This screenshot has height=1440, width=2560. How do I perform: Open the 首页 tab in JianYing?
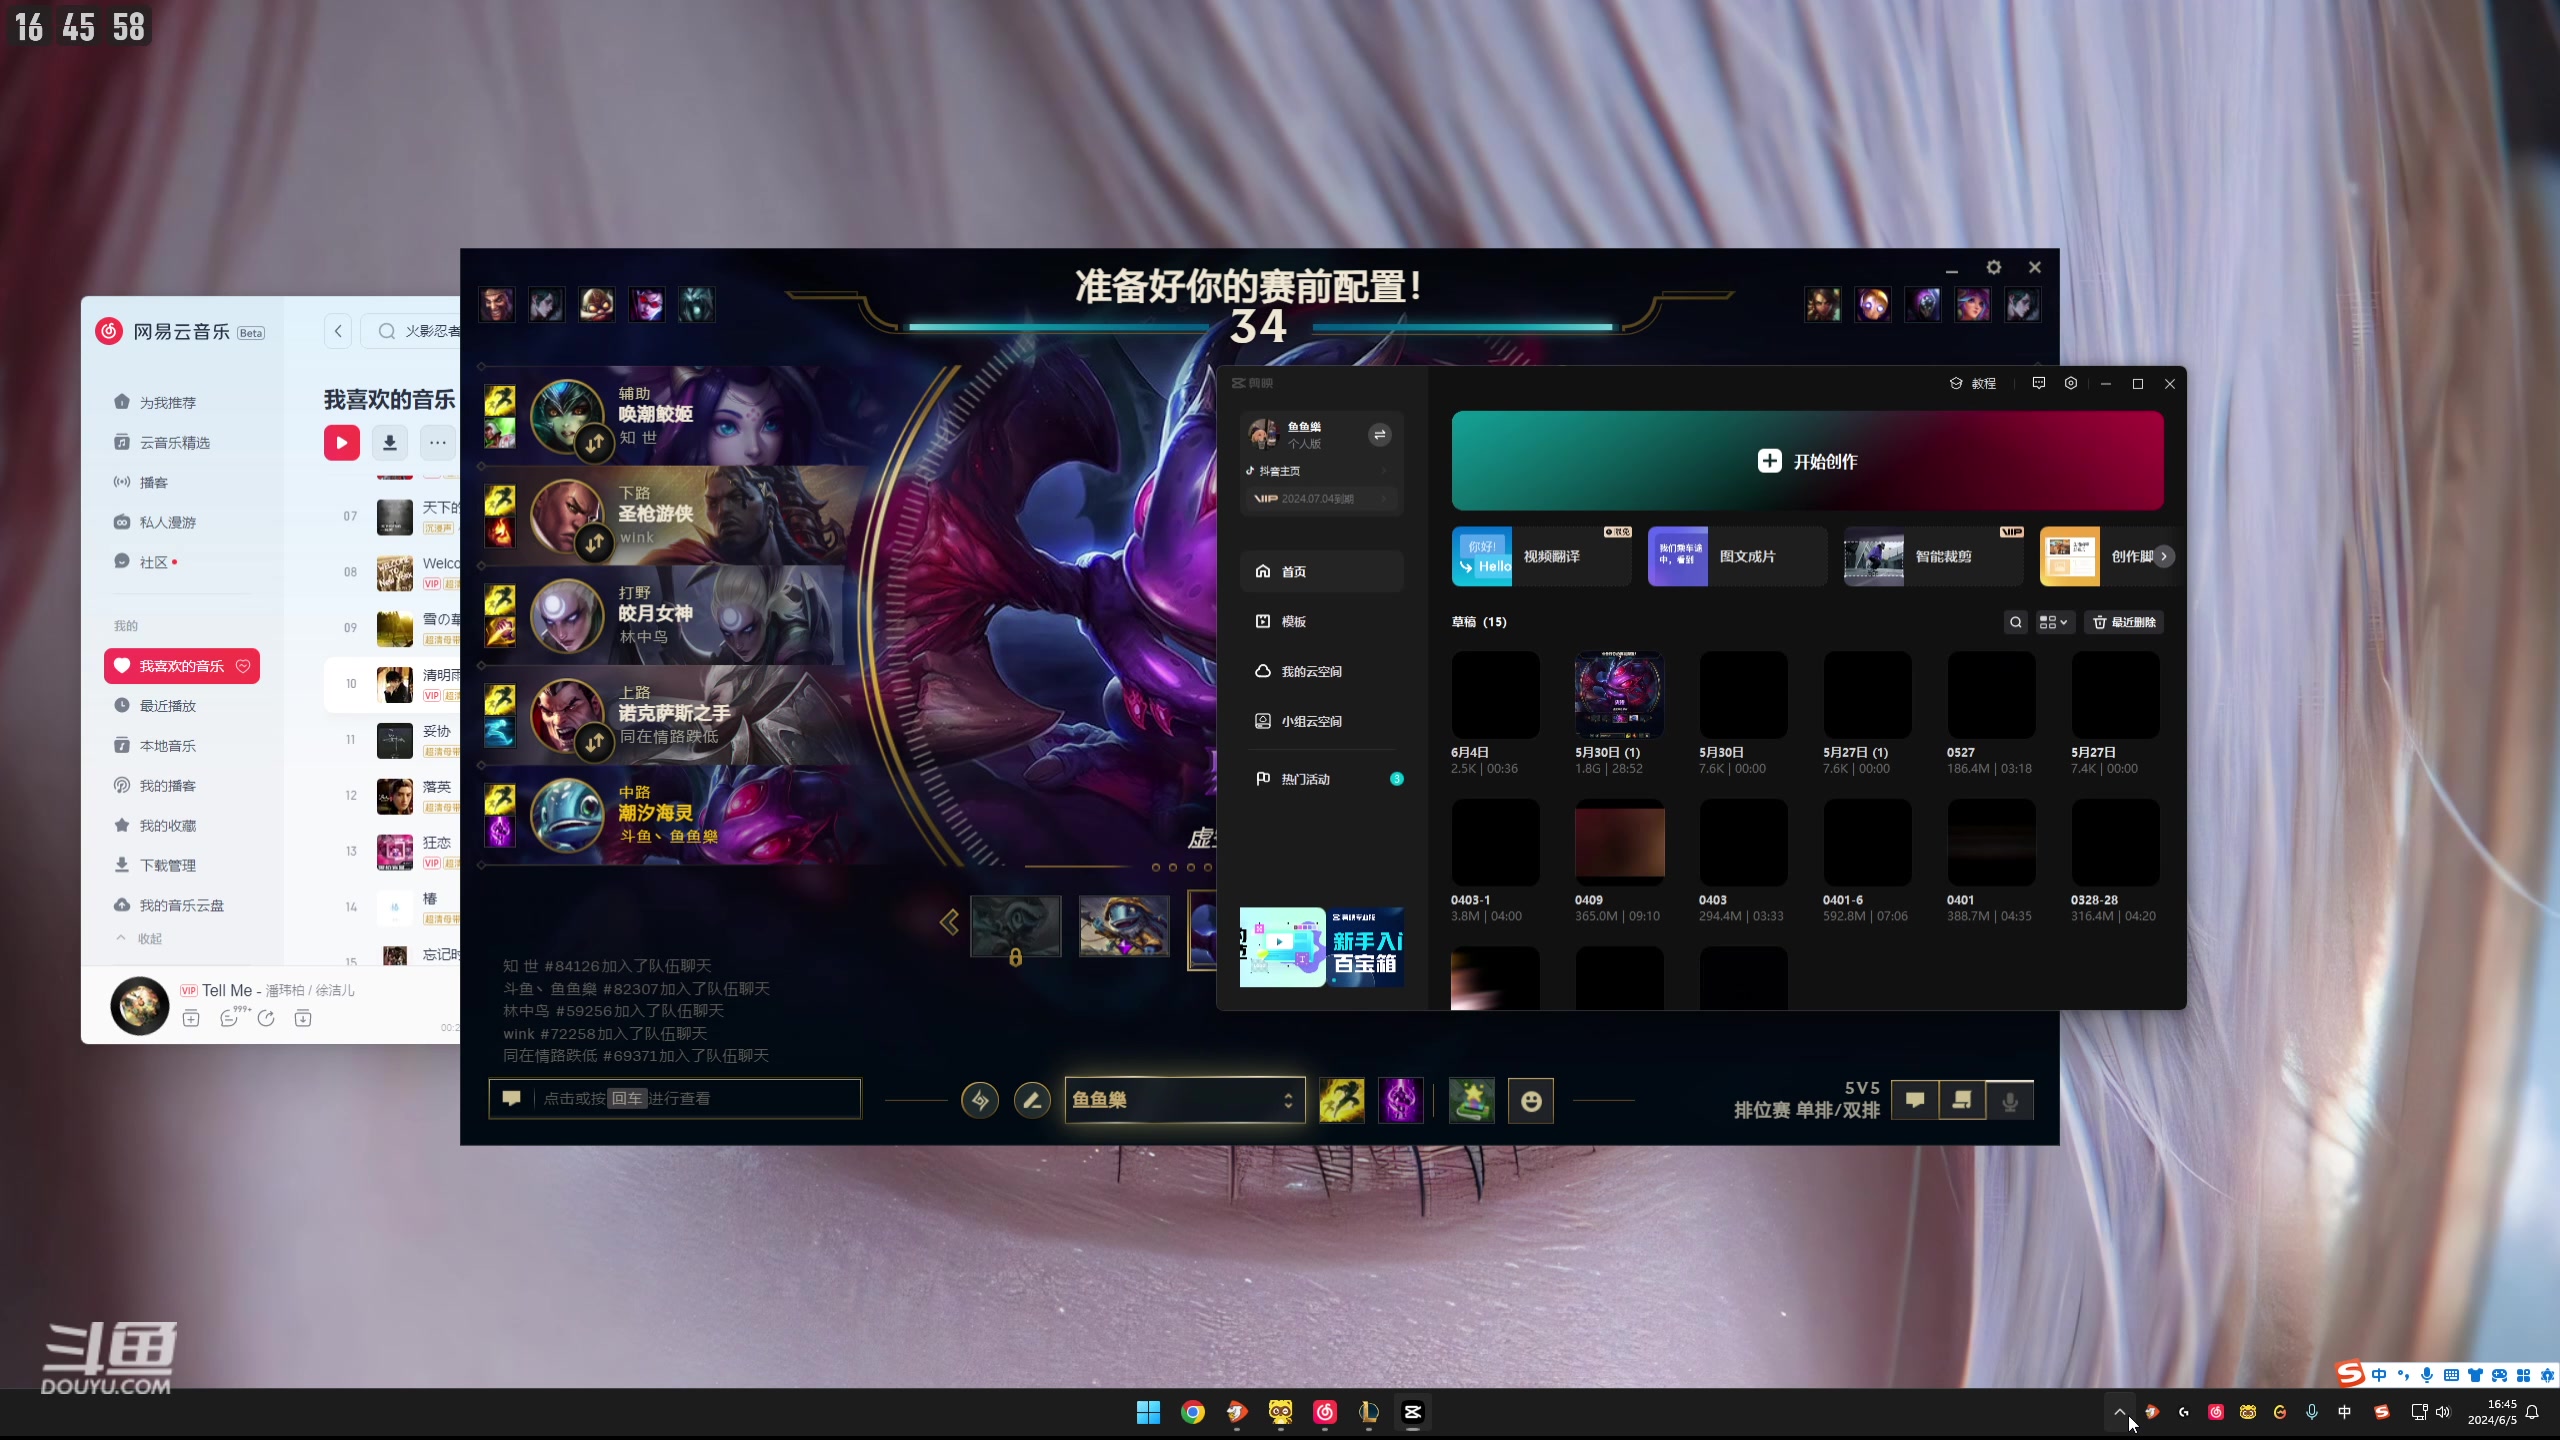click(x=1322, y=571)
